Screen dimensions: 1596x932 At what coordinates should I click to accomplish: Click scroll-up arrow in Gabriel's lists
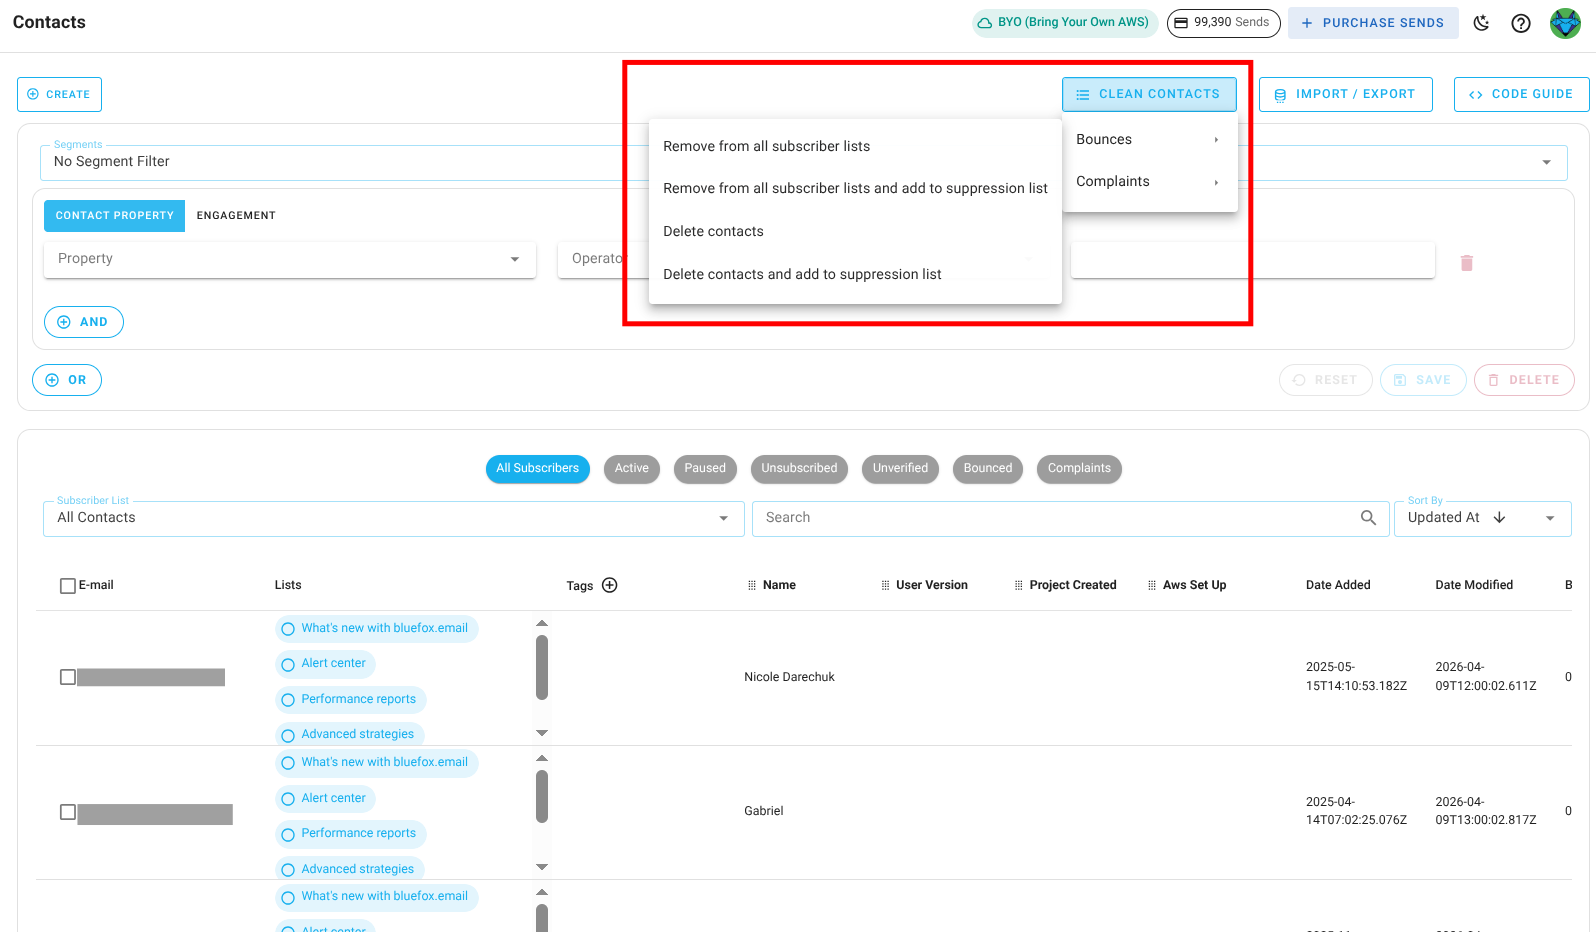tap(542, 757)
